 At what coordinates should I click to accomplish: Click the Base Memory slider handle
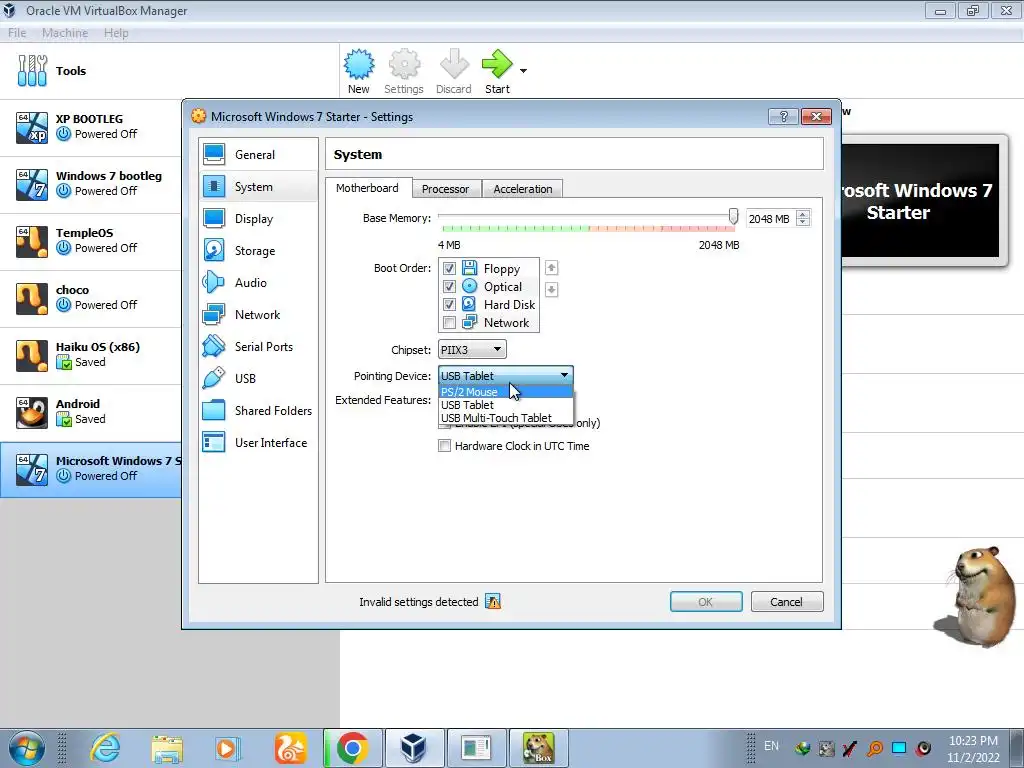coord(733,217)
